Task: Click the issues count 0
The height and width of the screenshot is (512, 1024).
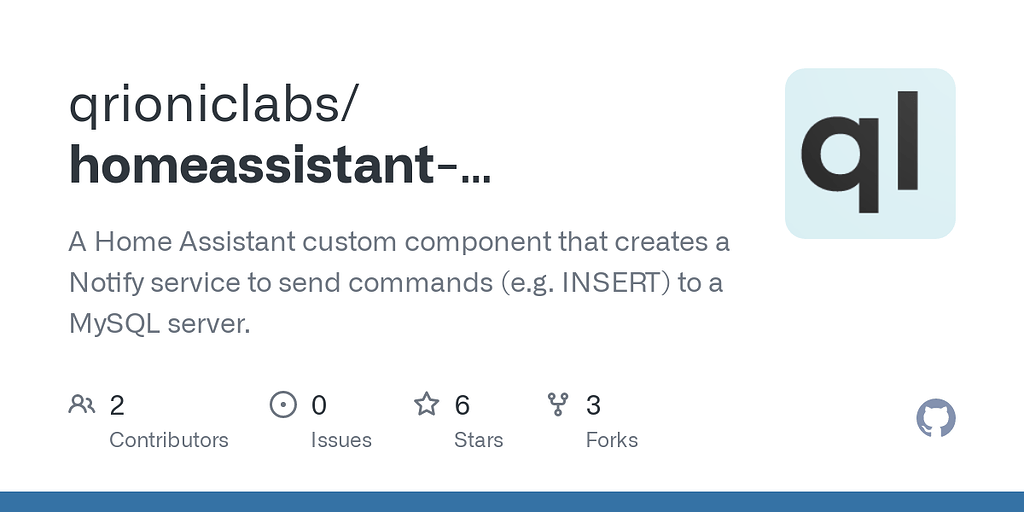Action: pos(319,405)
